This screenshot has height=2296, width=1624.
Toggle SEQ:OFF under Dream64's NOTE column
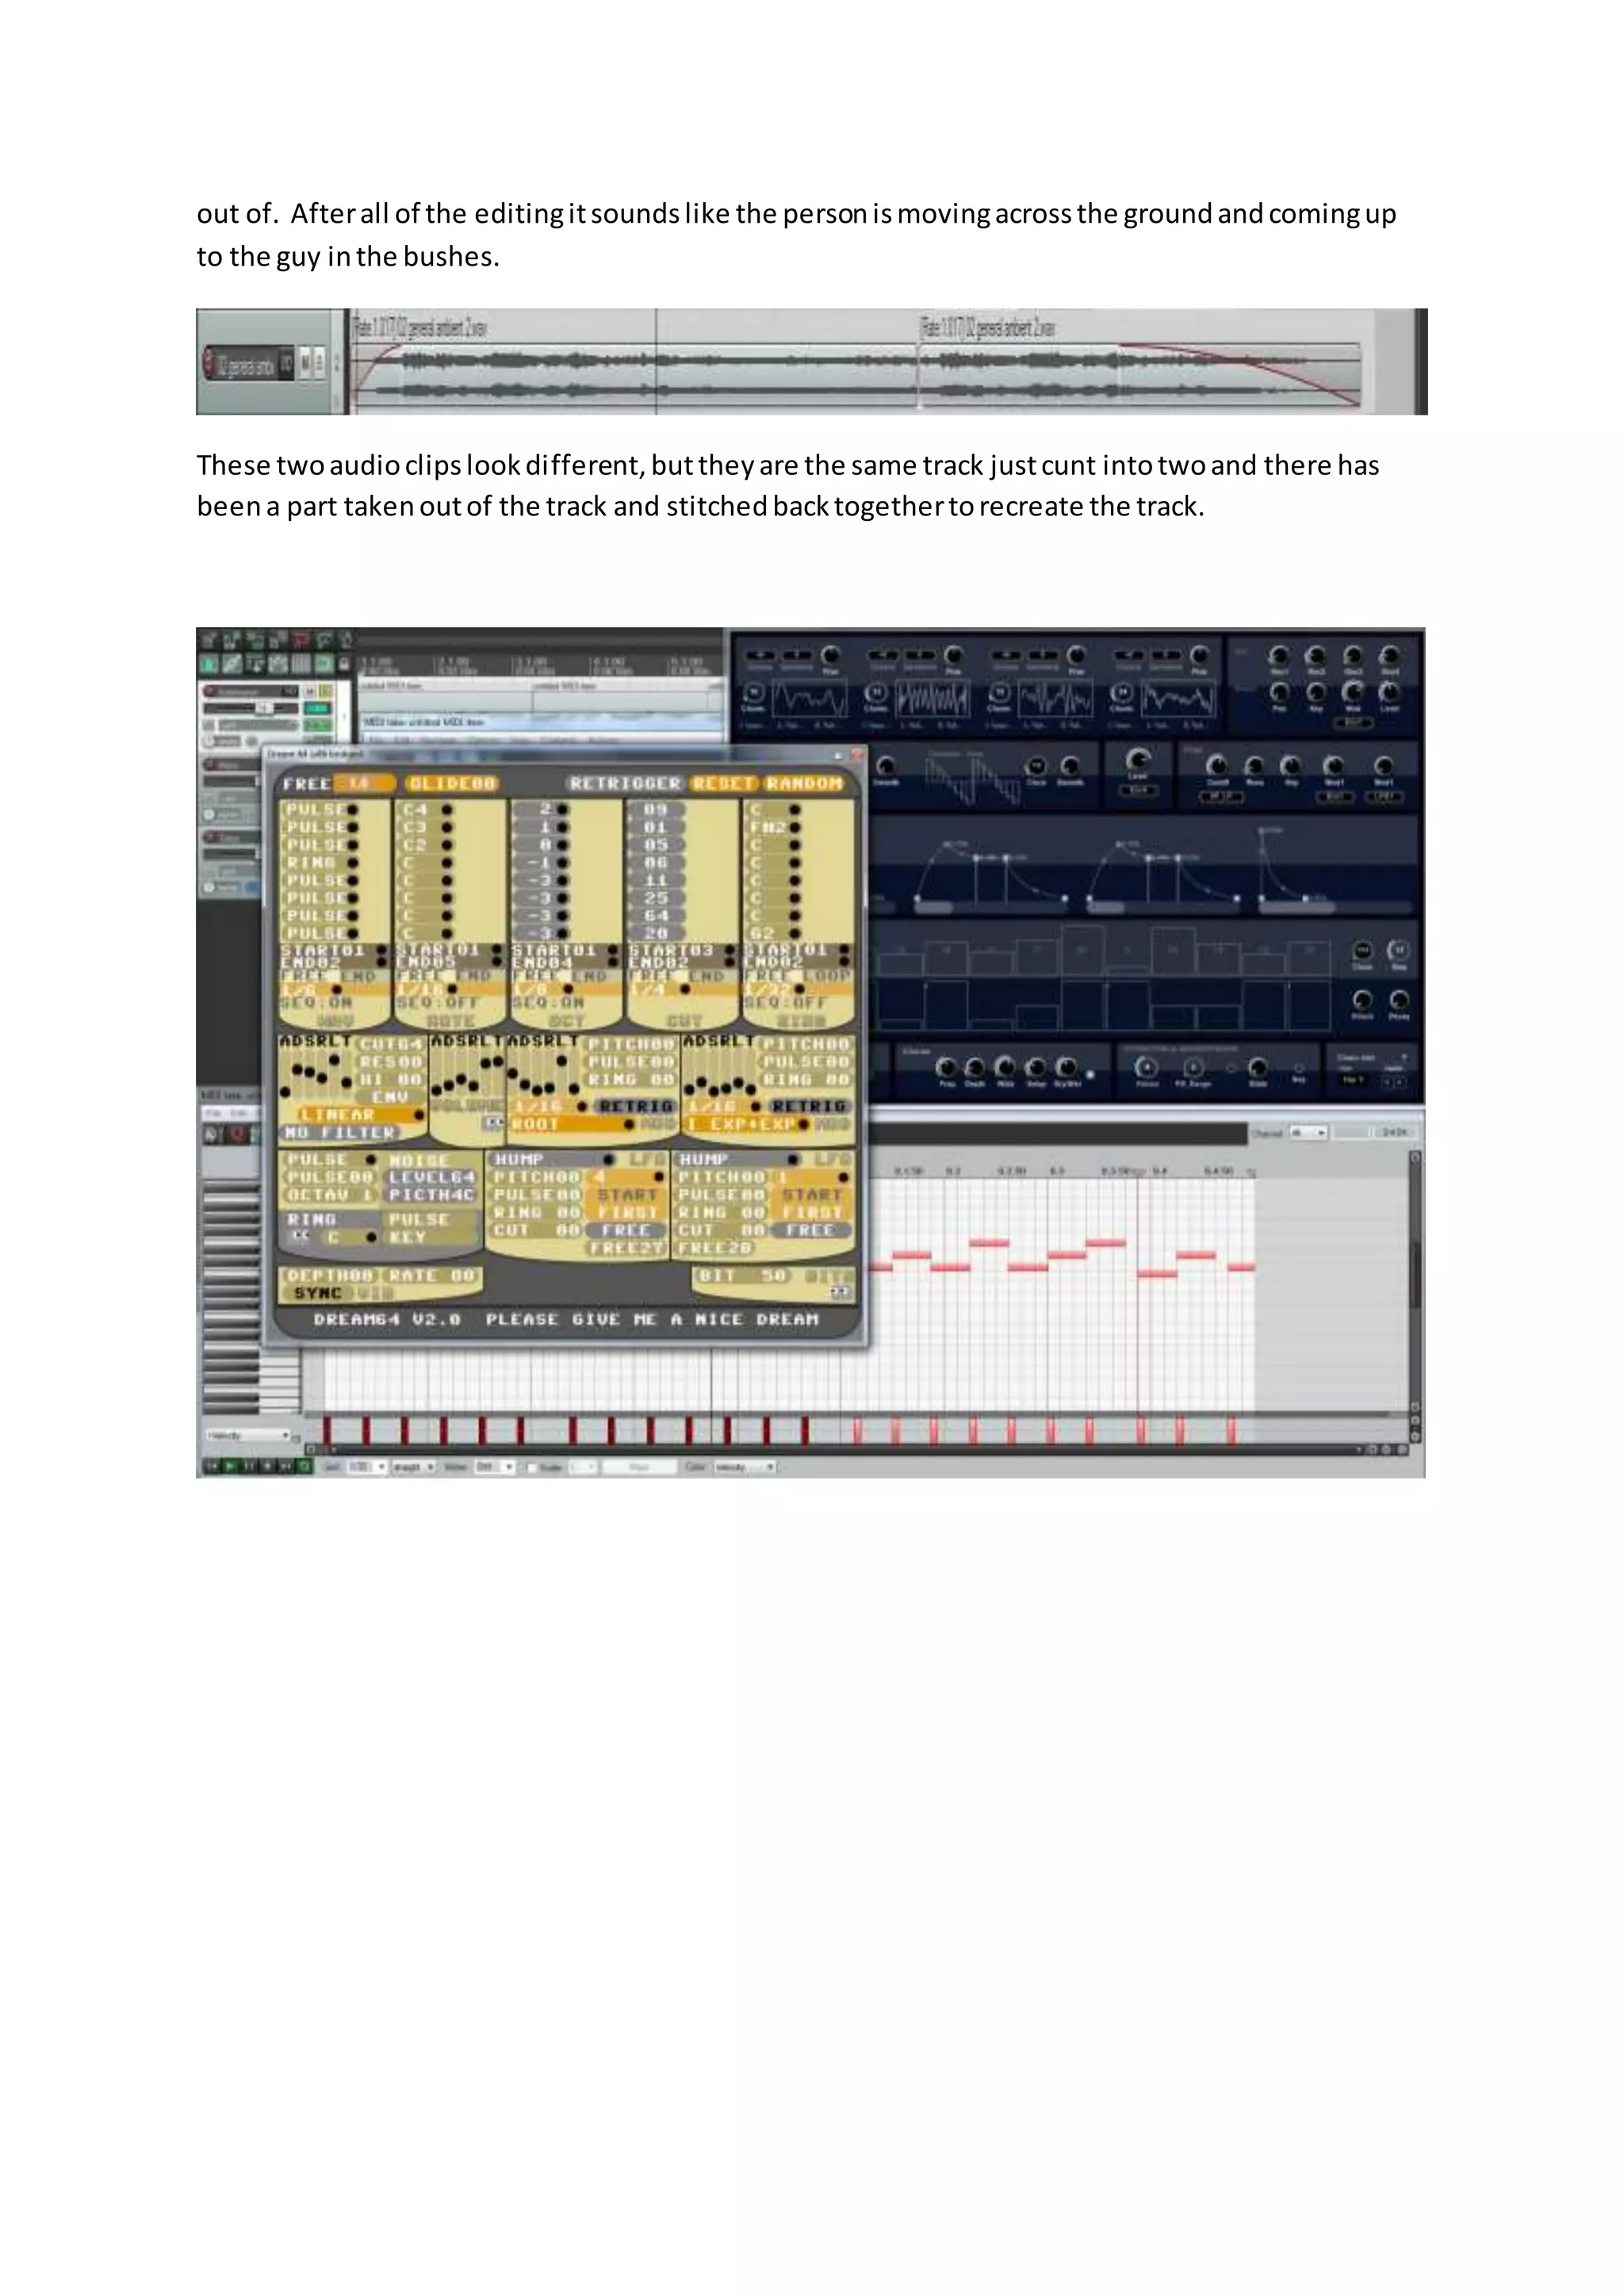click(x=438, y=1002)
